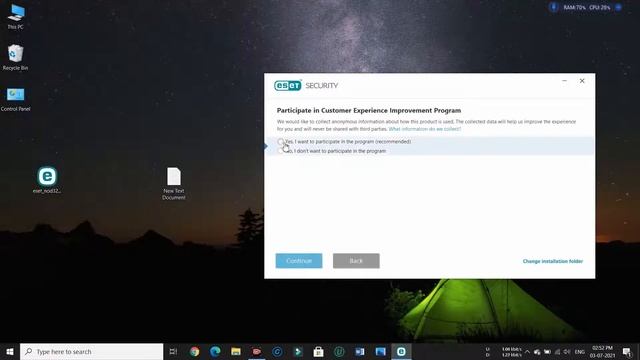The image size is (640, 360).
Task: Open Control Panel desktop icon
Action: [x=16, y=99]
